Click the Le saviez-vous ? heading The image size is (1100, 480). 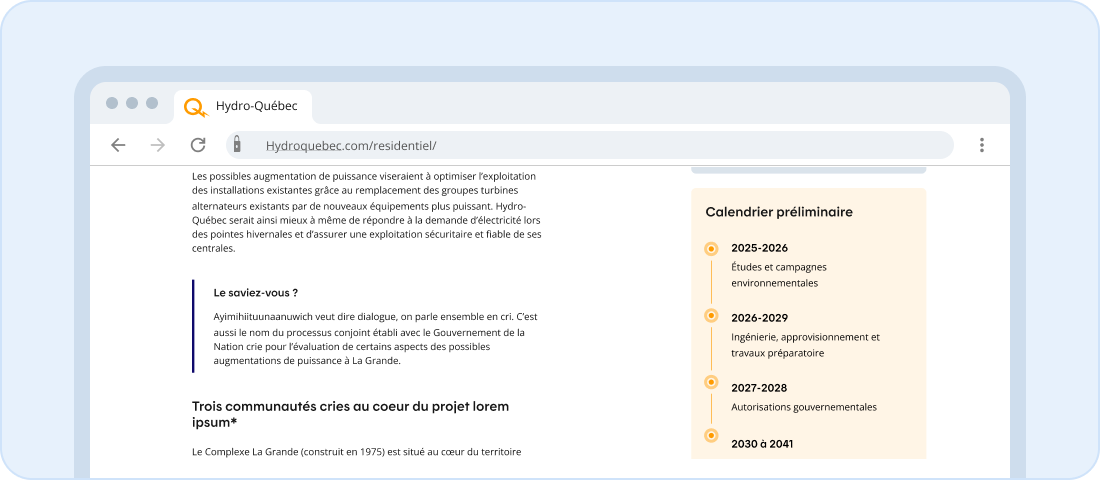click(x=256, y=293)
